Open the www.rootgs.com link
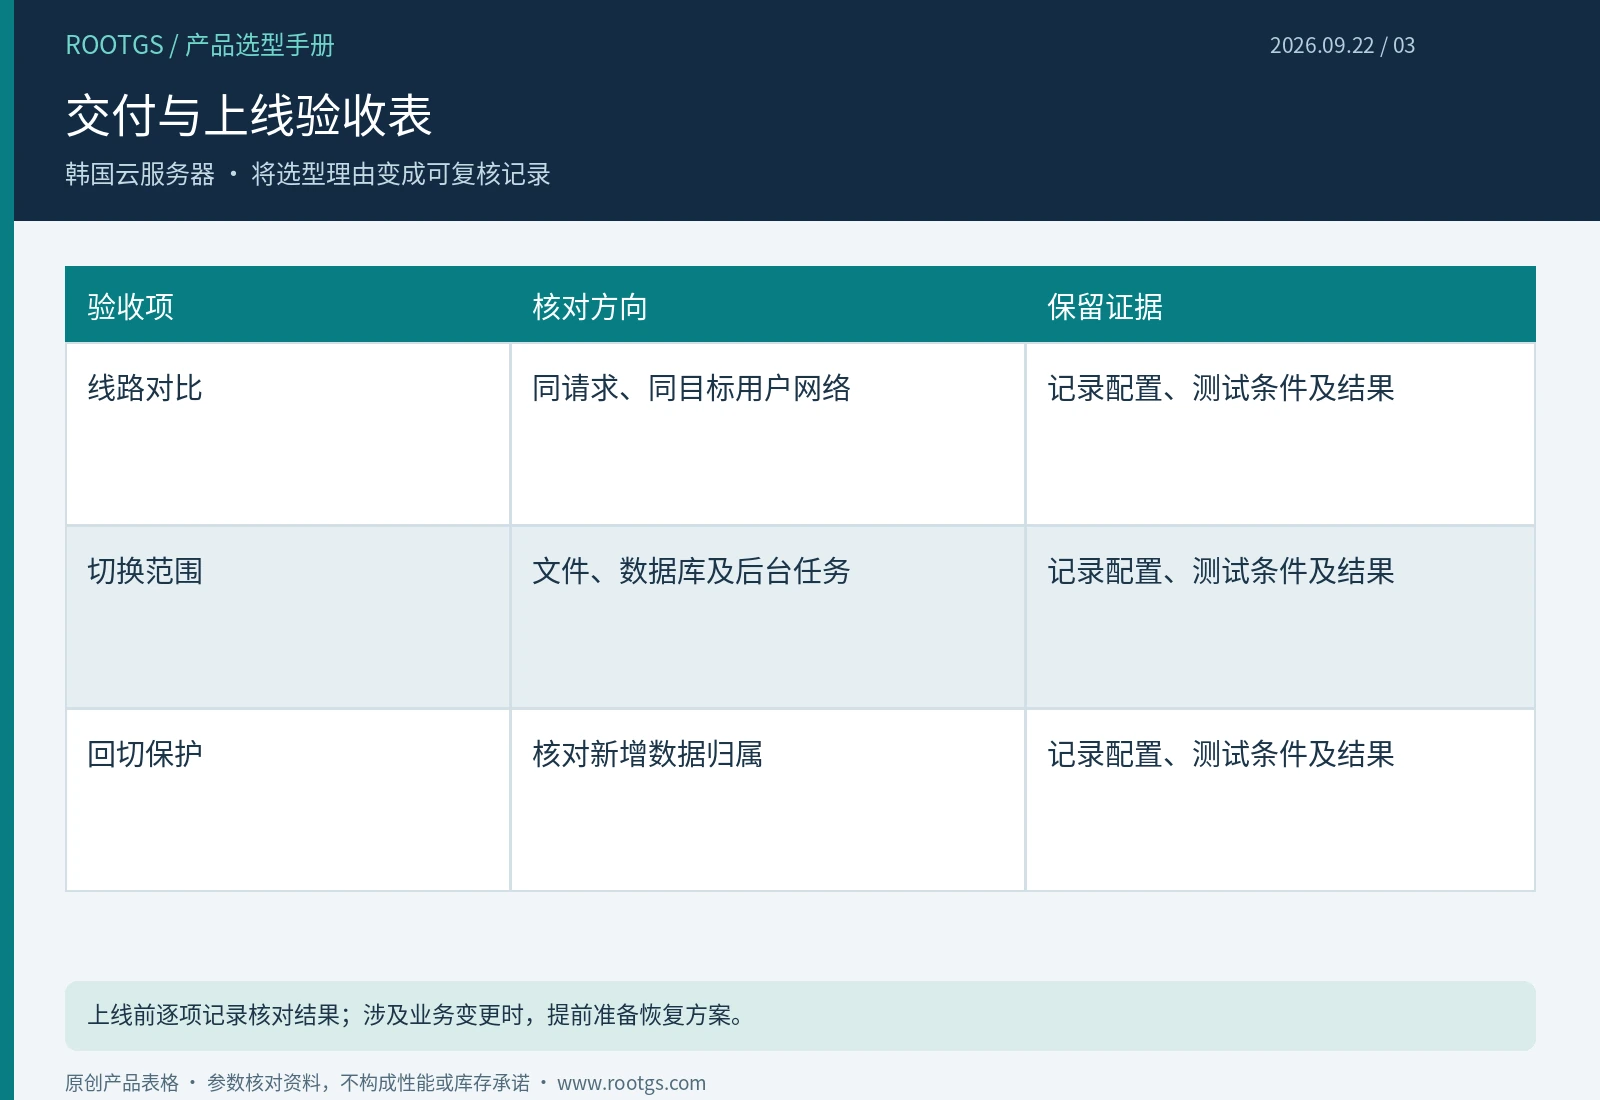 coord(631,1083)
